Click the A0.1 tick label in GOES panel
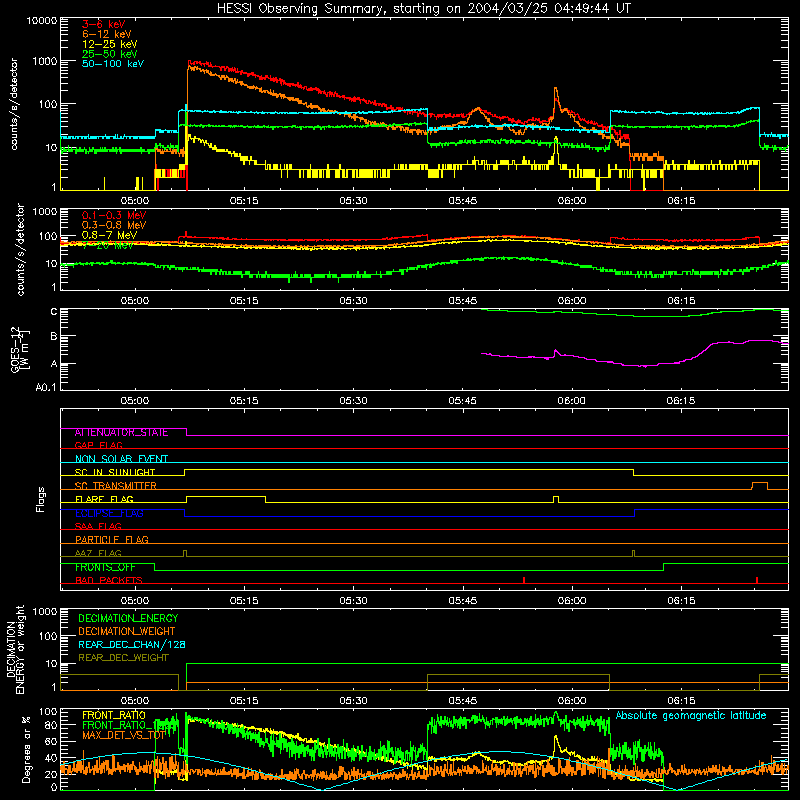The height and width of the screenshot is (800, 800). (x=46, y=387)
